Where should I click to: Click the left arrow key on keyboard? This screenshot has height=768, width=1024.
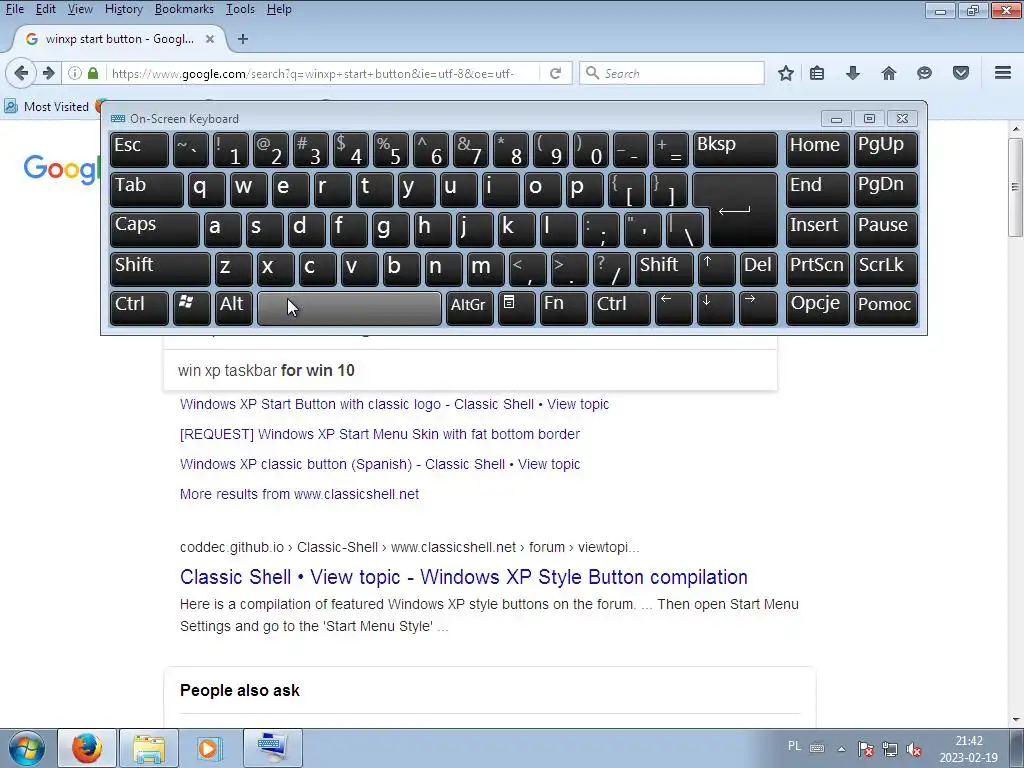pyautogui.click(x=673, y=308)
